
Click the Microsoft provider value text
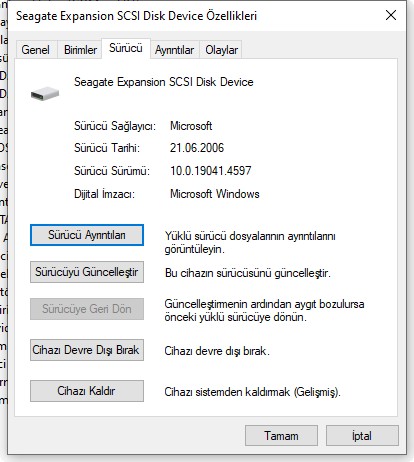point(191,126)
